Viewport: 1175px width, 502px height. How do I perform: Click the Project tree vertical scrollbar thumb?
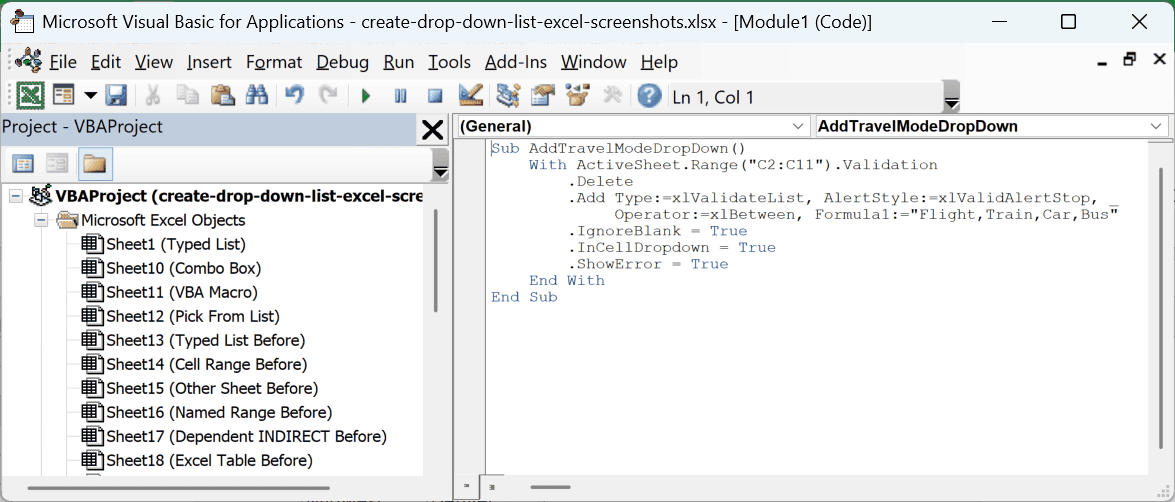tap(436, 259)
